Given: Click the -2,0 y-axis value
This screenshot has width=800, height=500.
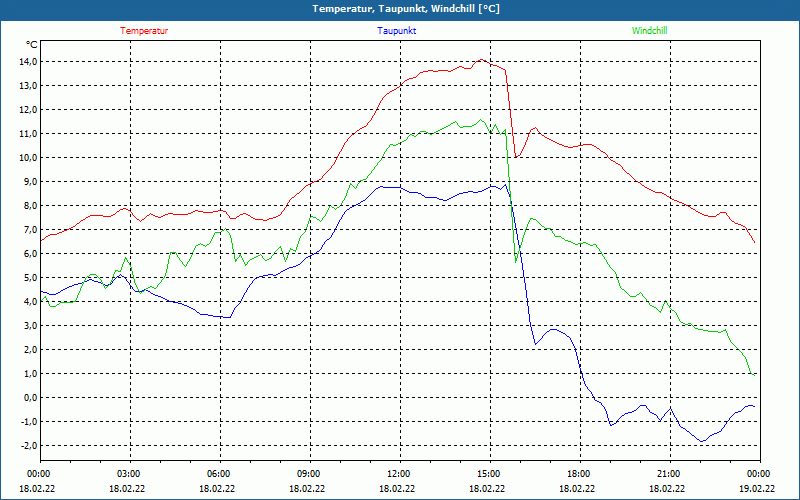Looking at the screenshot, I should pos(30,445).
